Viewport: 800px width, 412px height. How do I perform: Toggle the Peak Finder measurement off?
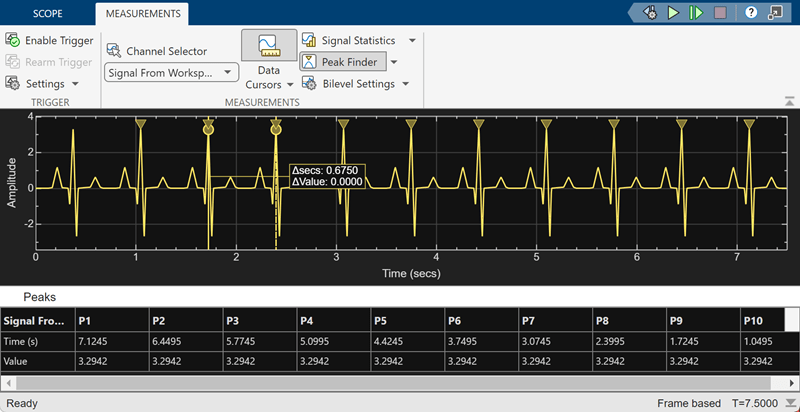pos(345,62)
